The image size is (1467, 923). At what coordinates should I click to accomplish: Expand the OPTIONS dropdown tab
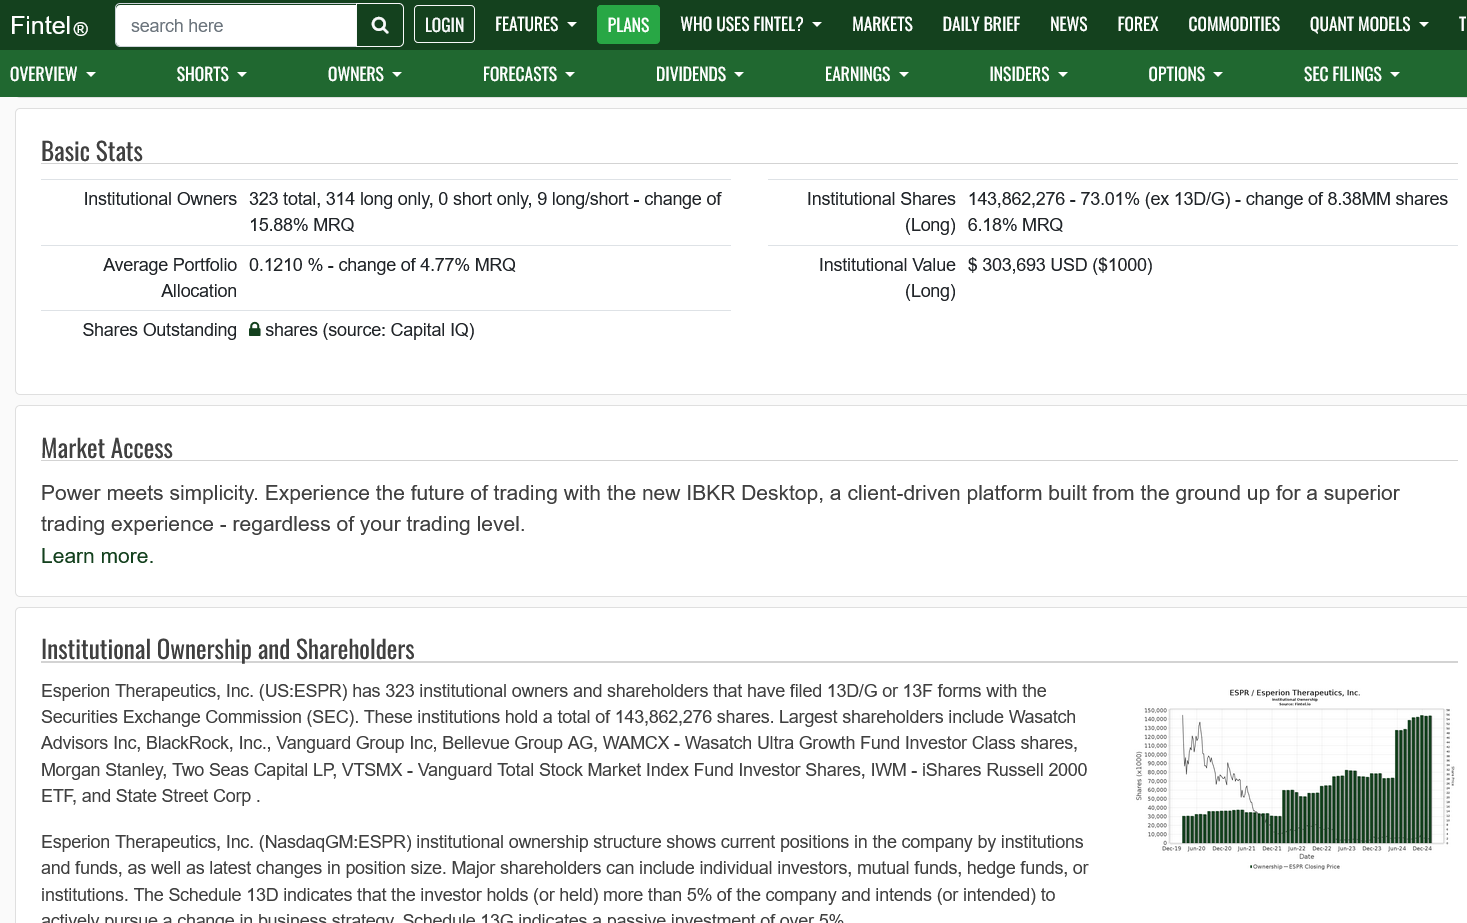[x=1185, y=74]
